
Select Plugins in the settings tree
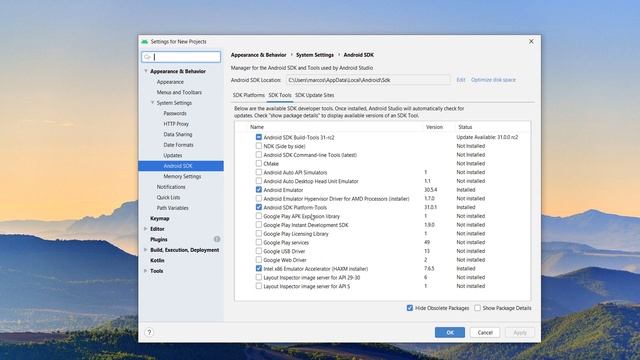tap(159, 240)
